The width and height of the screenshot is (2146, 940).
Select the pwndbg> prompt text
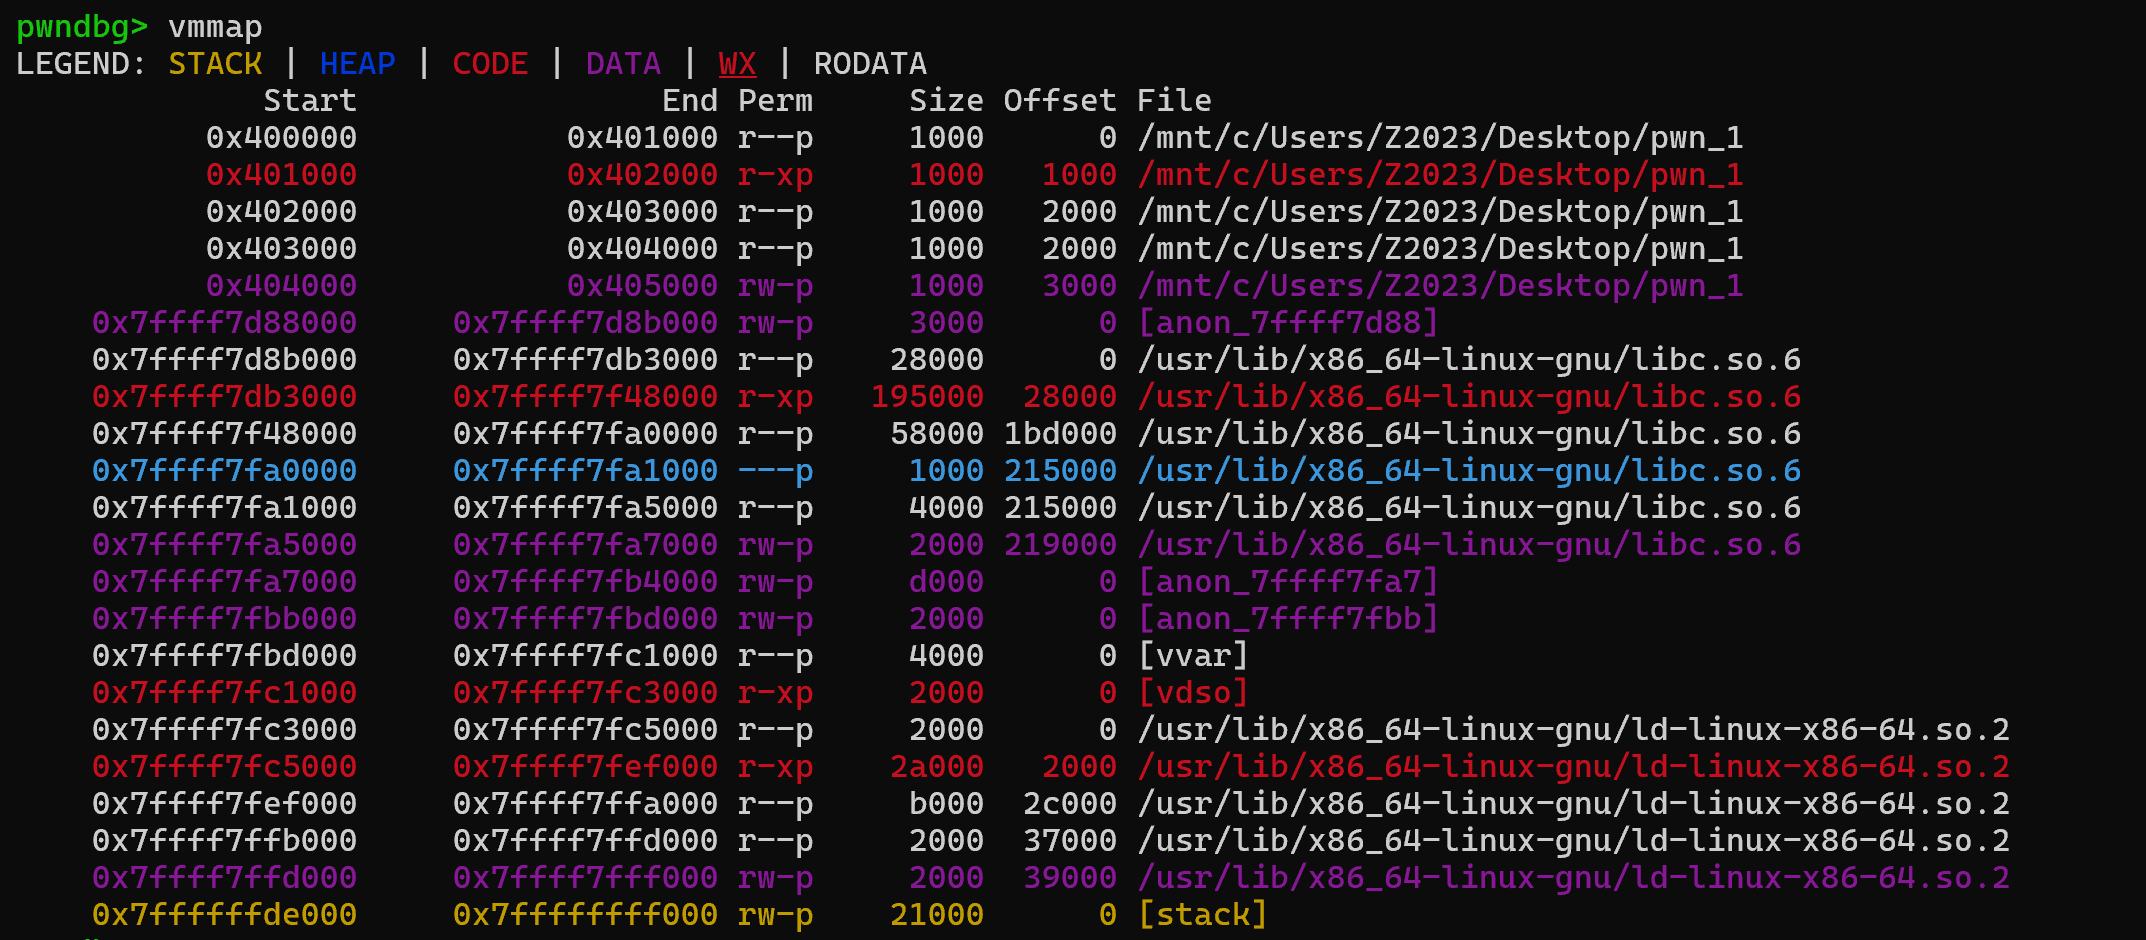[x=82, y=27]
